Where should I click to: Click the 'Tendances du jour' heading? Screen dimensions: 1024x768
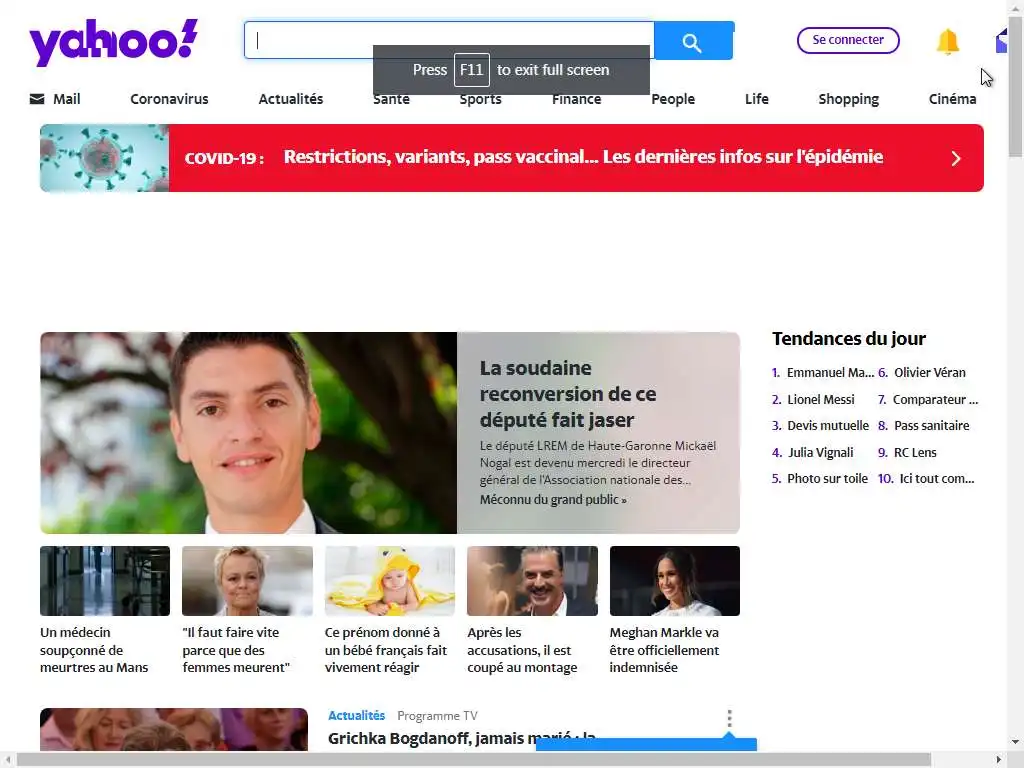848,338
